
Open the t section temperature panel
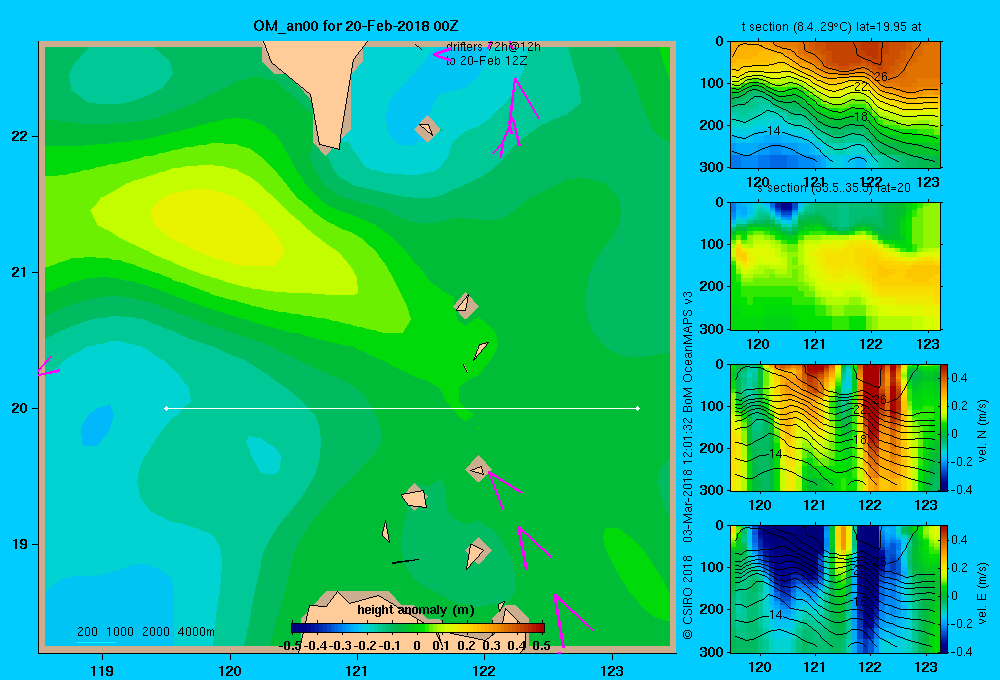pos(835,105)
